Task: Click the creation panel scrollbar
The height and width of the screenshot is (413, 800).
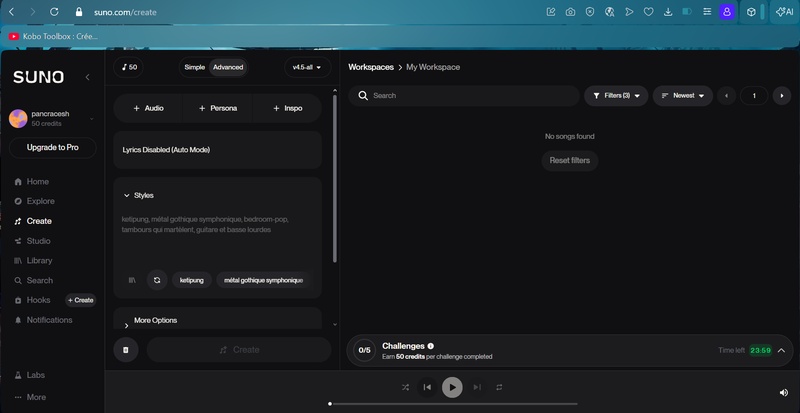Action: tap(335, 179)
